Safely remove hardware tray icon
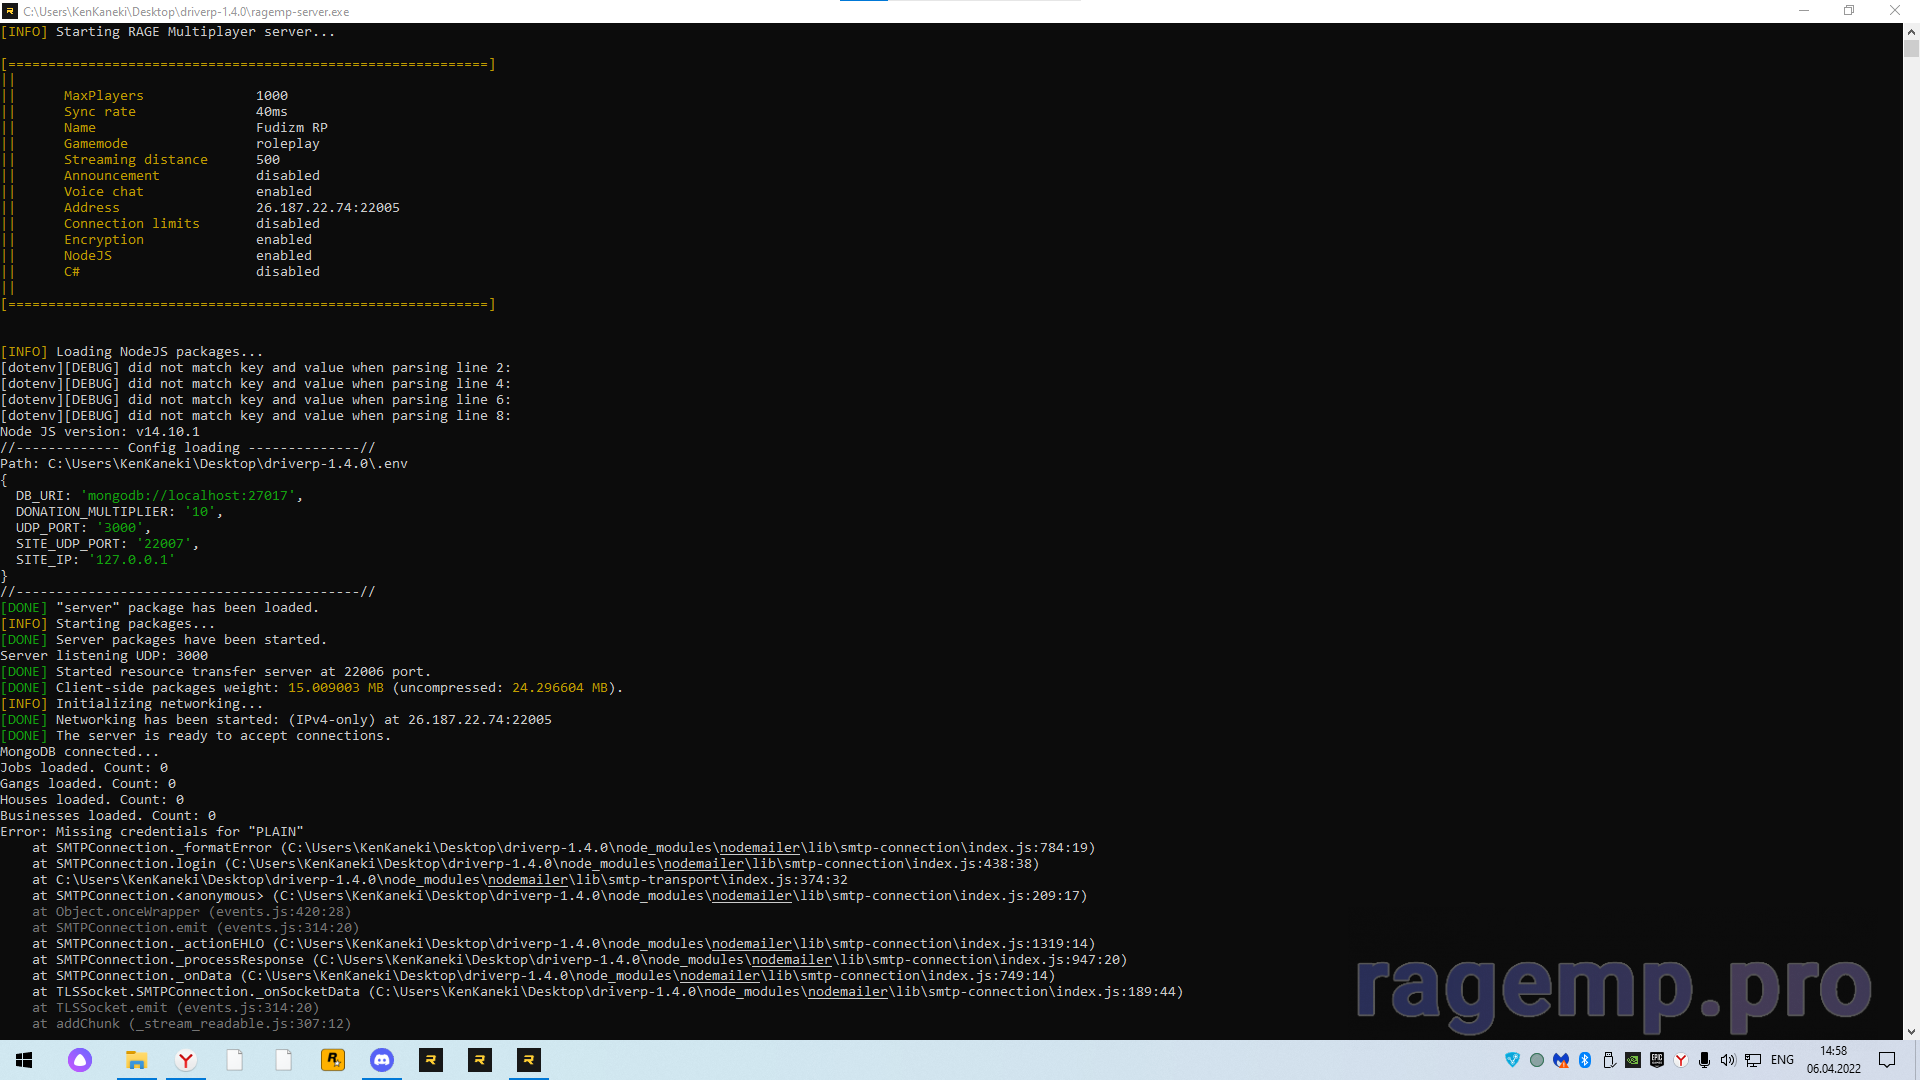Viewport: 1920px width, 1080px height. coord(1609,1060)
